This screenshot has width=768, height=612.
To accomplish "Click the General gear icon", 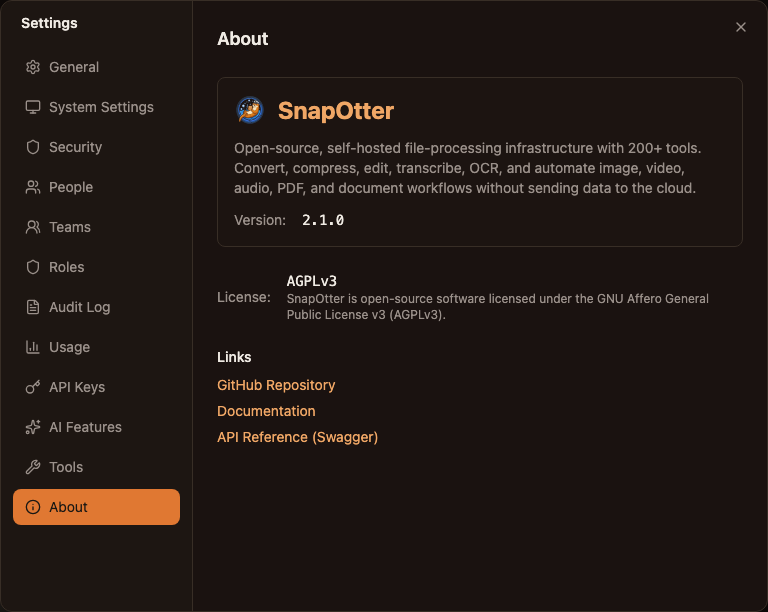I will tap(33, 67).
